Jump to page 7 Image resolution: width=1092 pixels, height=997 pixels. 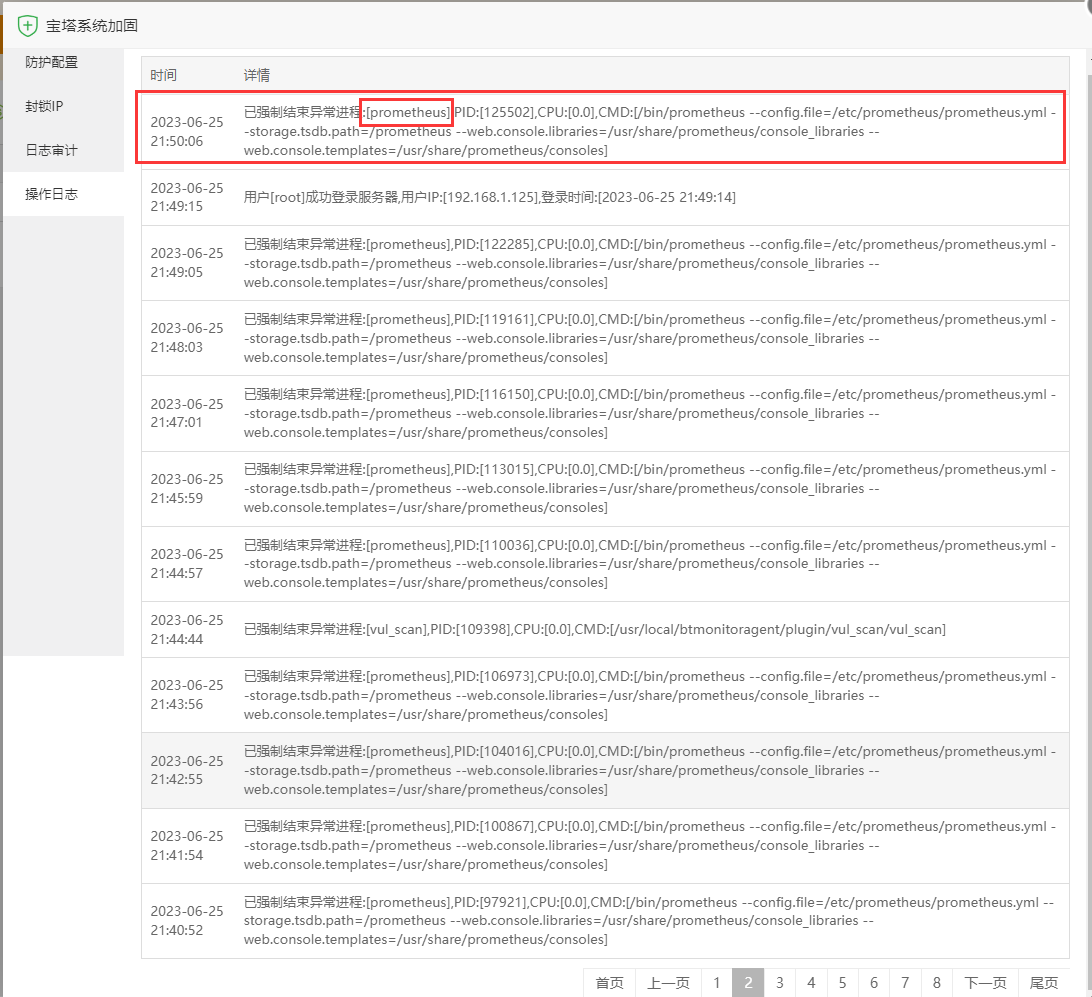click(905, 983)
